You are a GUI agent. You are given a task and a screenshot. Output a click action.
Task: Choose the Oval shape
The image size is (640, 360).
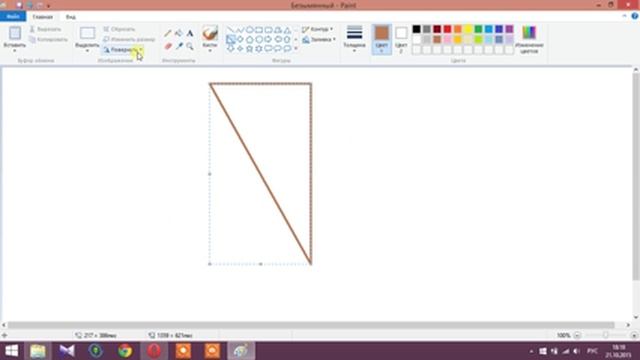(x=249, y=30)
